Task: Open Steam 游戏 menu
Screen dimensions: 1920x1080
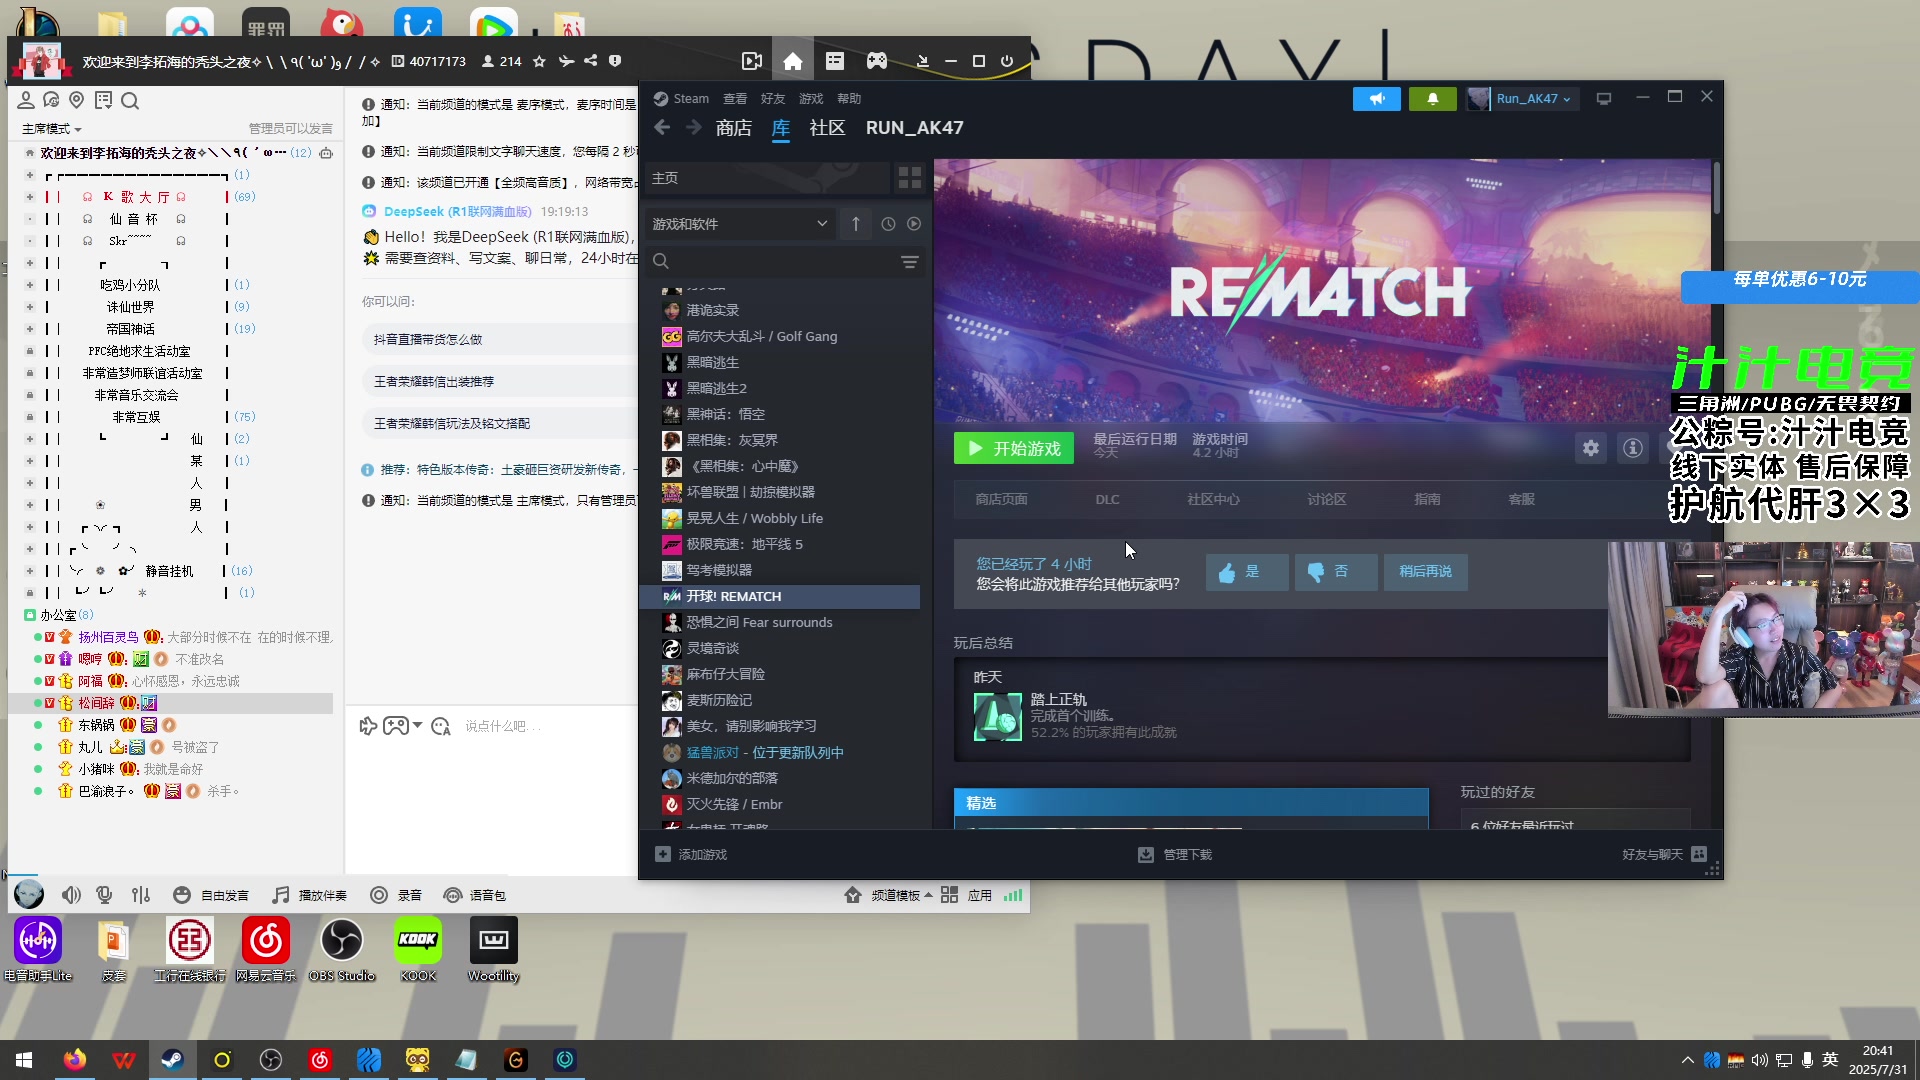Action: point(811,99)
